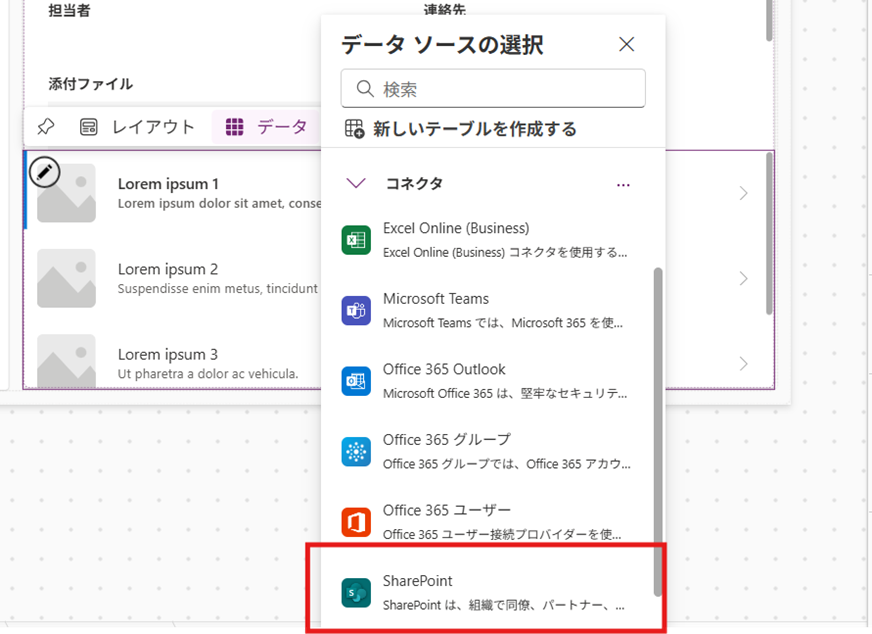This screenshot has width=872, height=634.
Task: Open the レイアウト tab
Action: (138, 127)
